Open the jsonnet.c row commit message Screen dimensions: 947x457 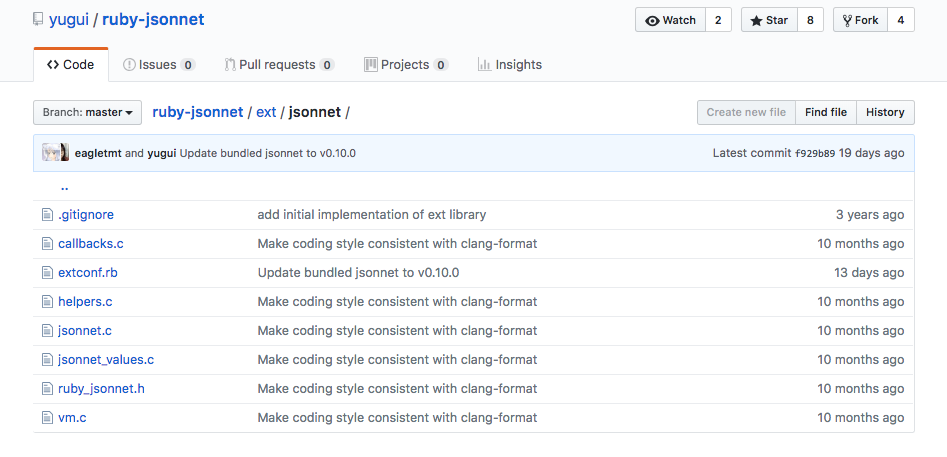(397, 331)
